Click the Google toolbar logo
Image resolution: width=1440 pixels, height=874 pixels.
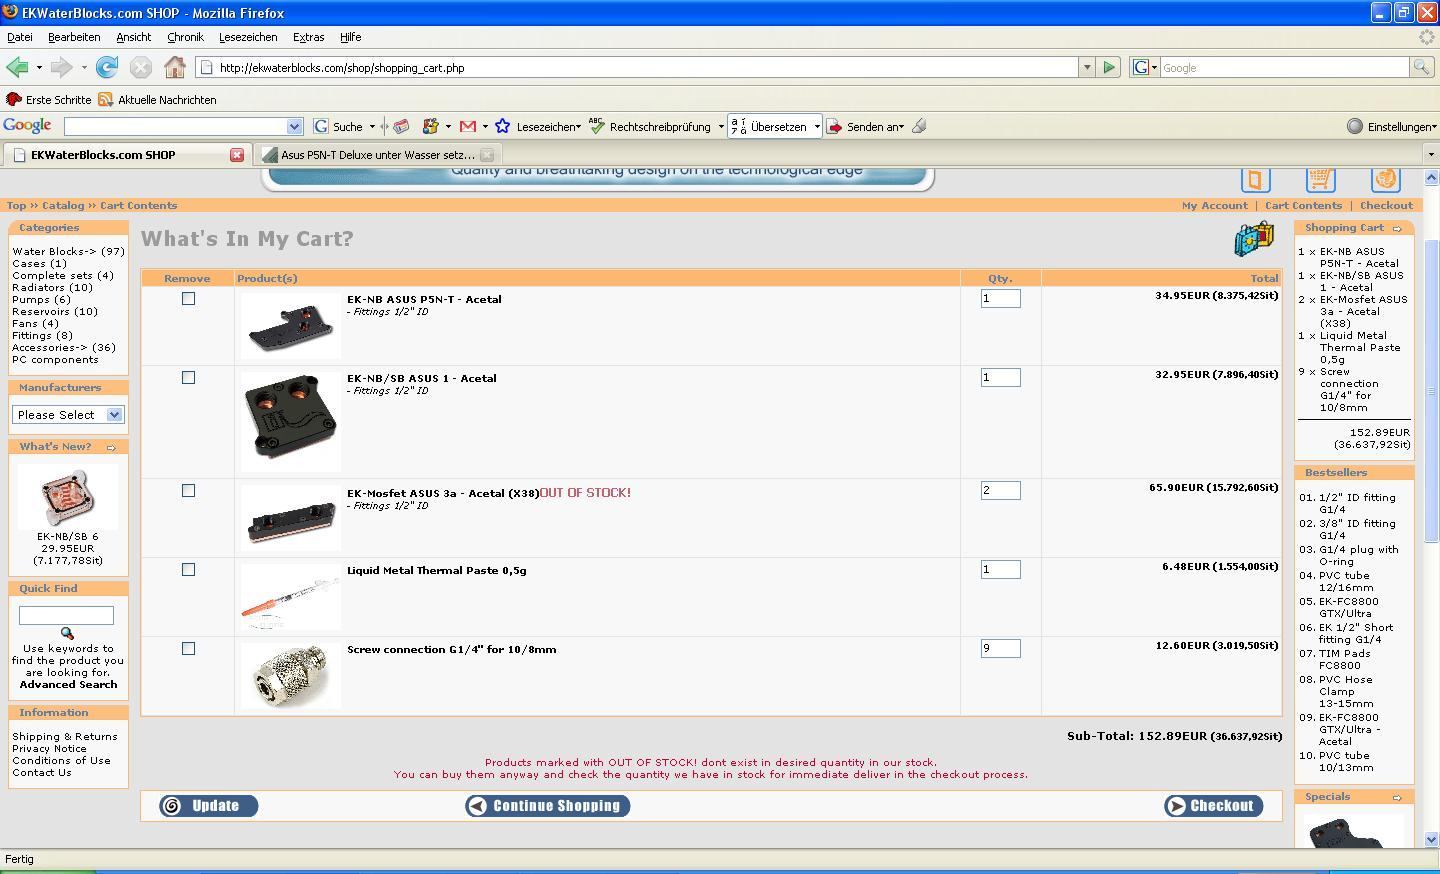[x=27, y=126]
